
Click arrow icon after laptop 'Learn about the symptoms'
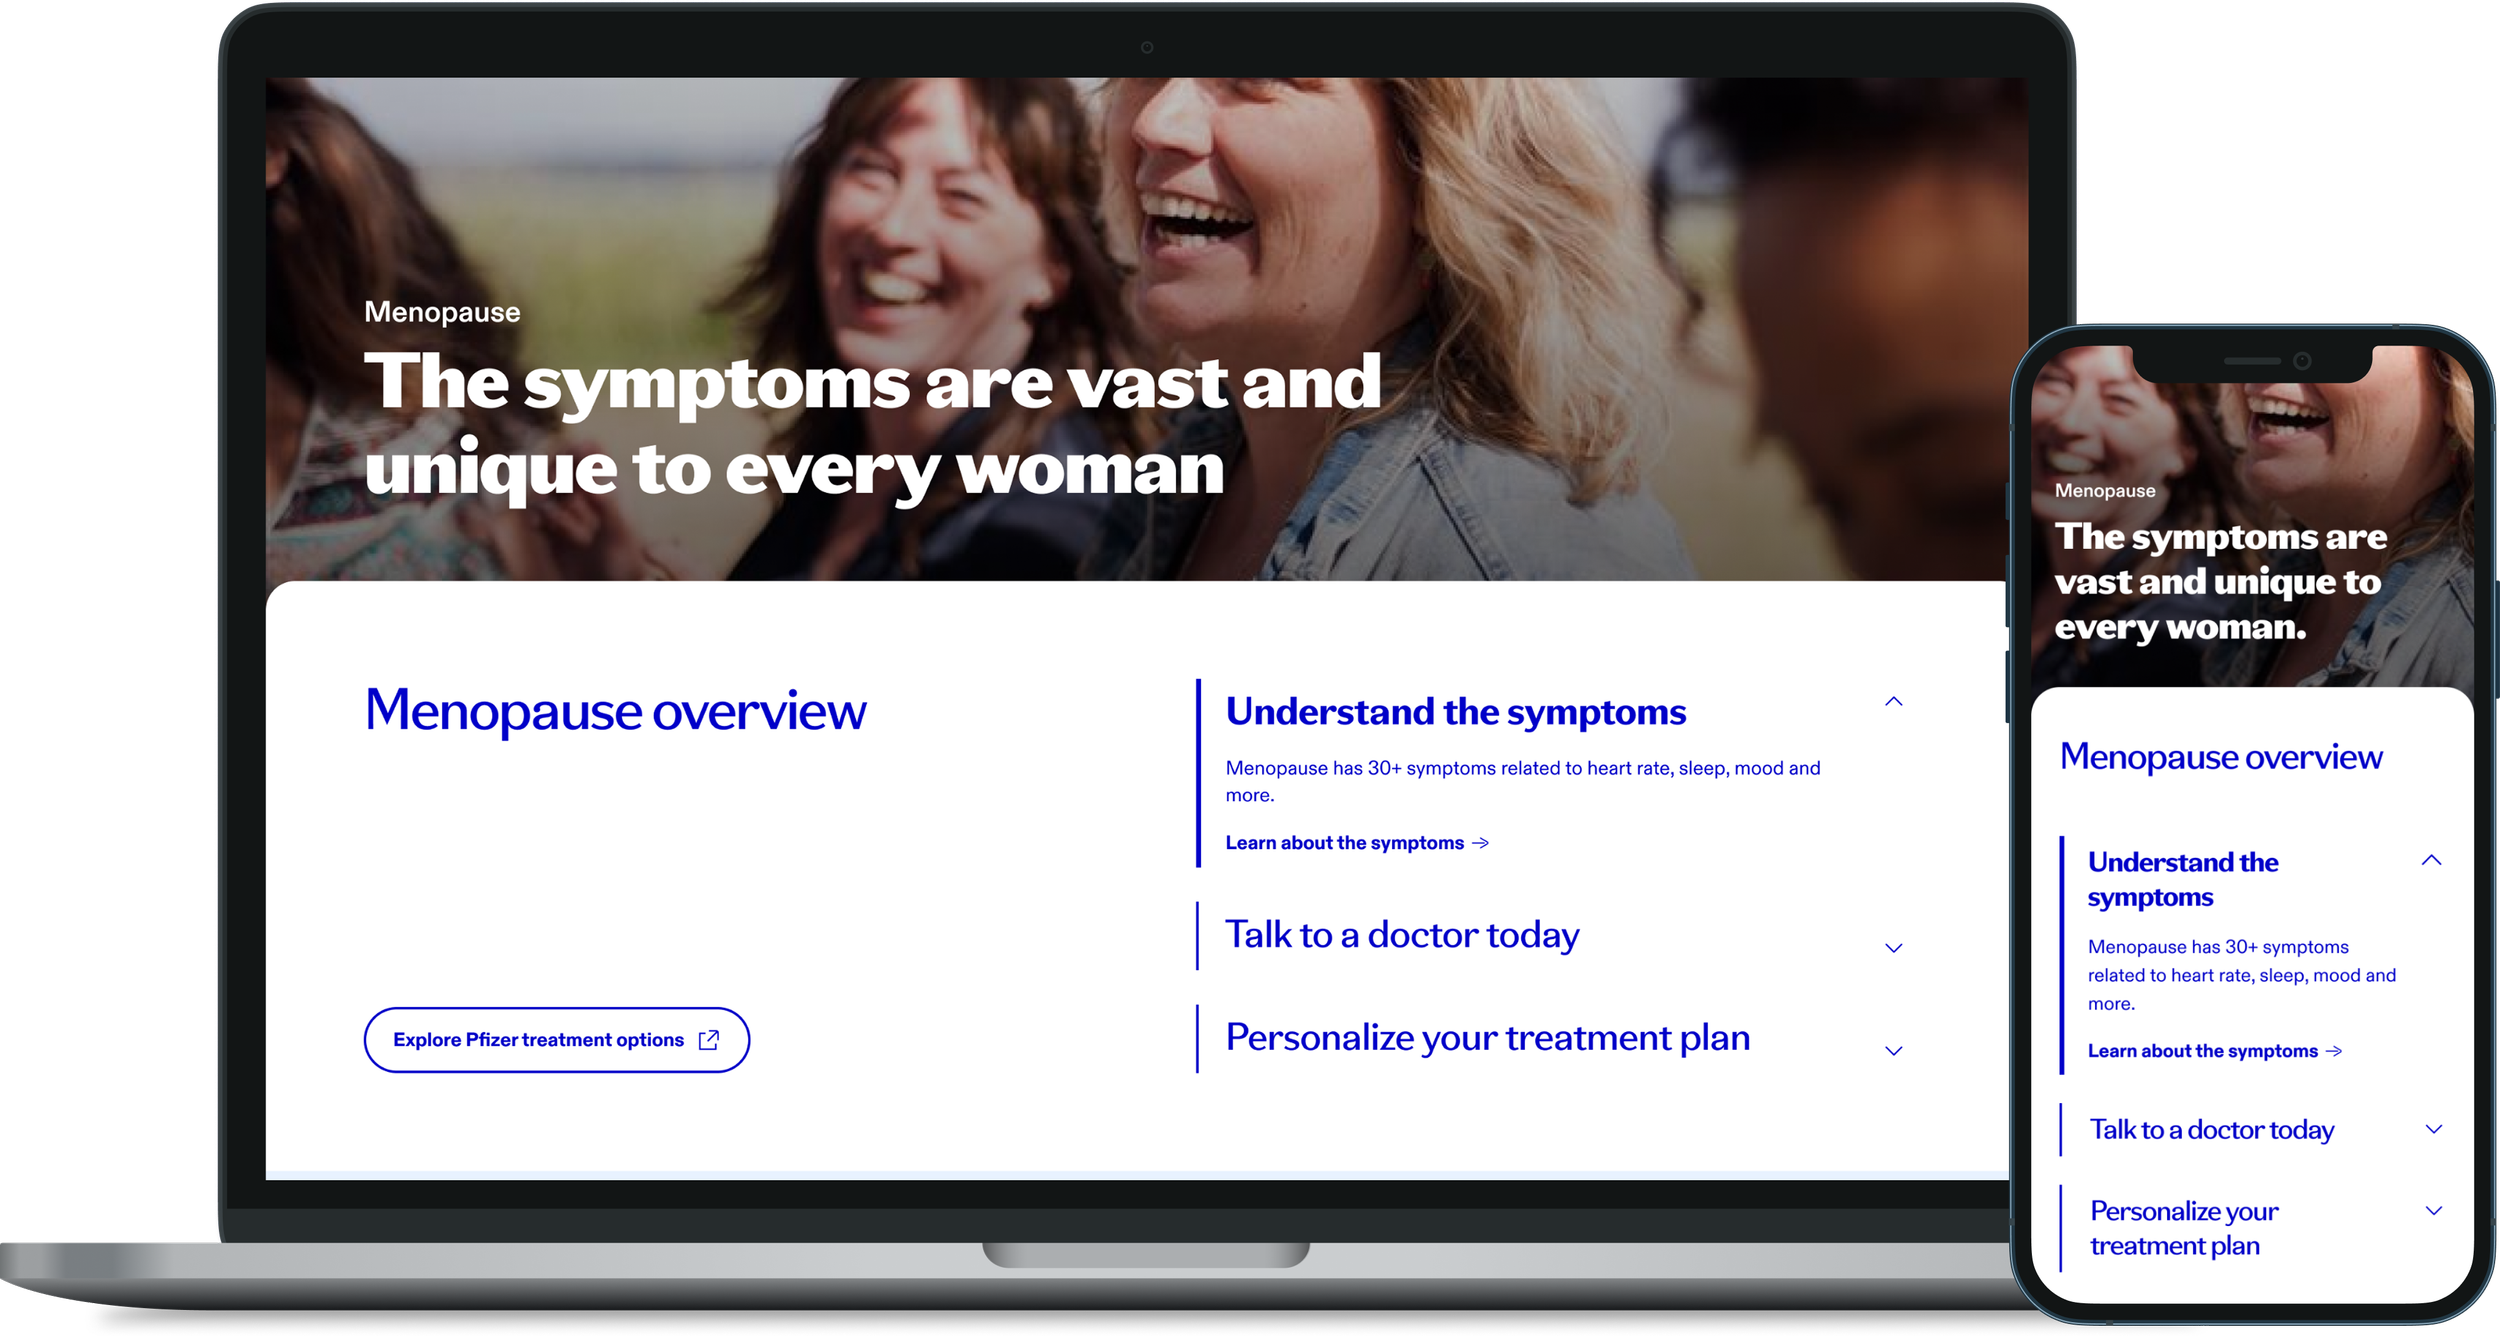click(1481, 843)
